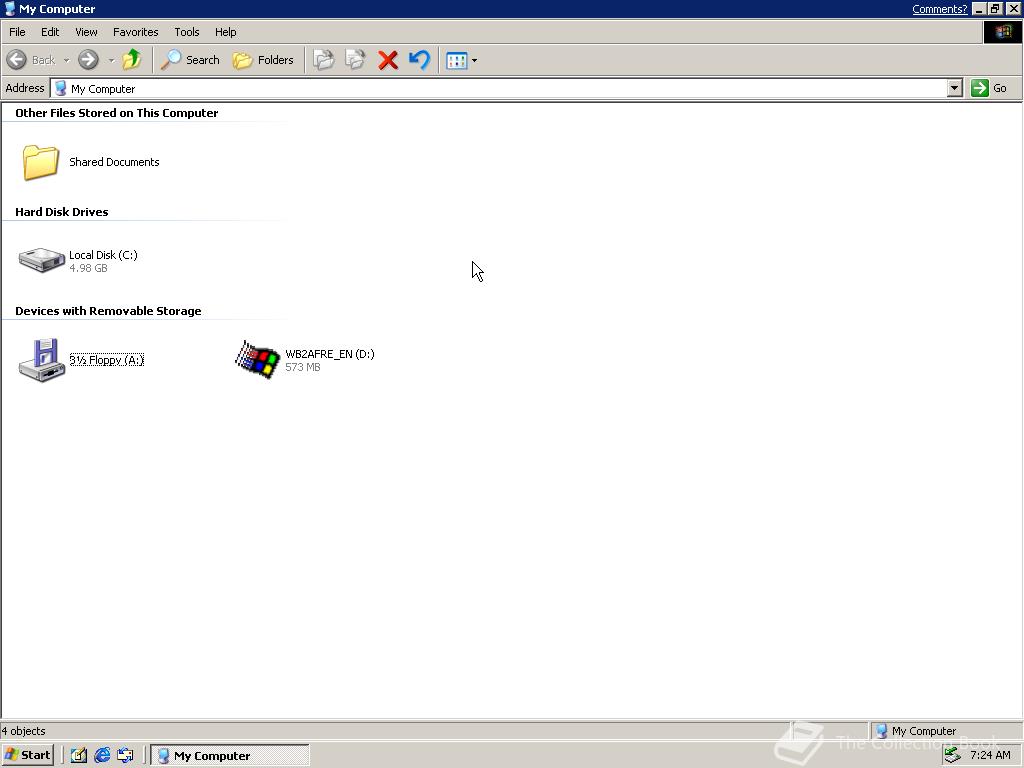Click the Shared Documents label
Viewport: 1024px width, 768px height.
114,162
